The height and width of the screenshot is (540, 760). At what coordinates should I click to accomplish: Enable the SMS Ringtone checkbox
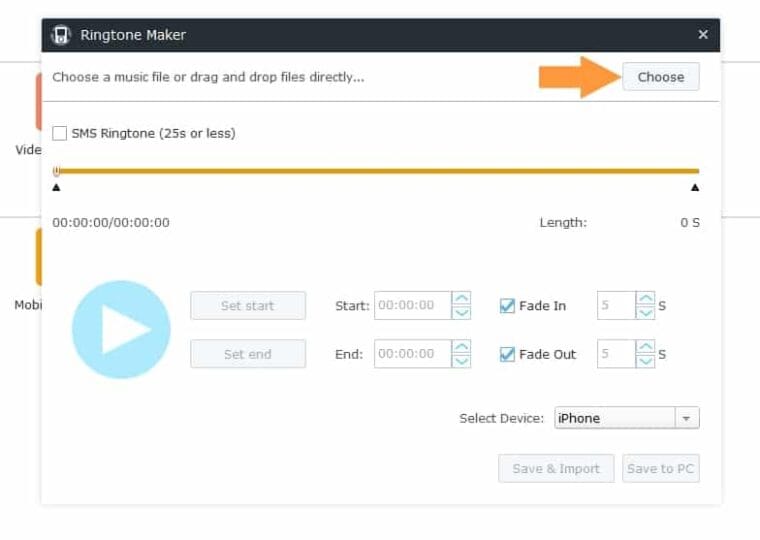tap(60, 133)
